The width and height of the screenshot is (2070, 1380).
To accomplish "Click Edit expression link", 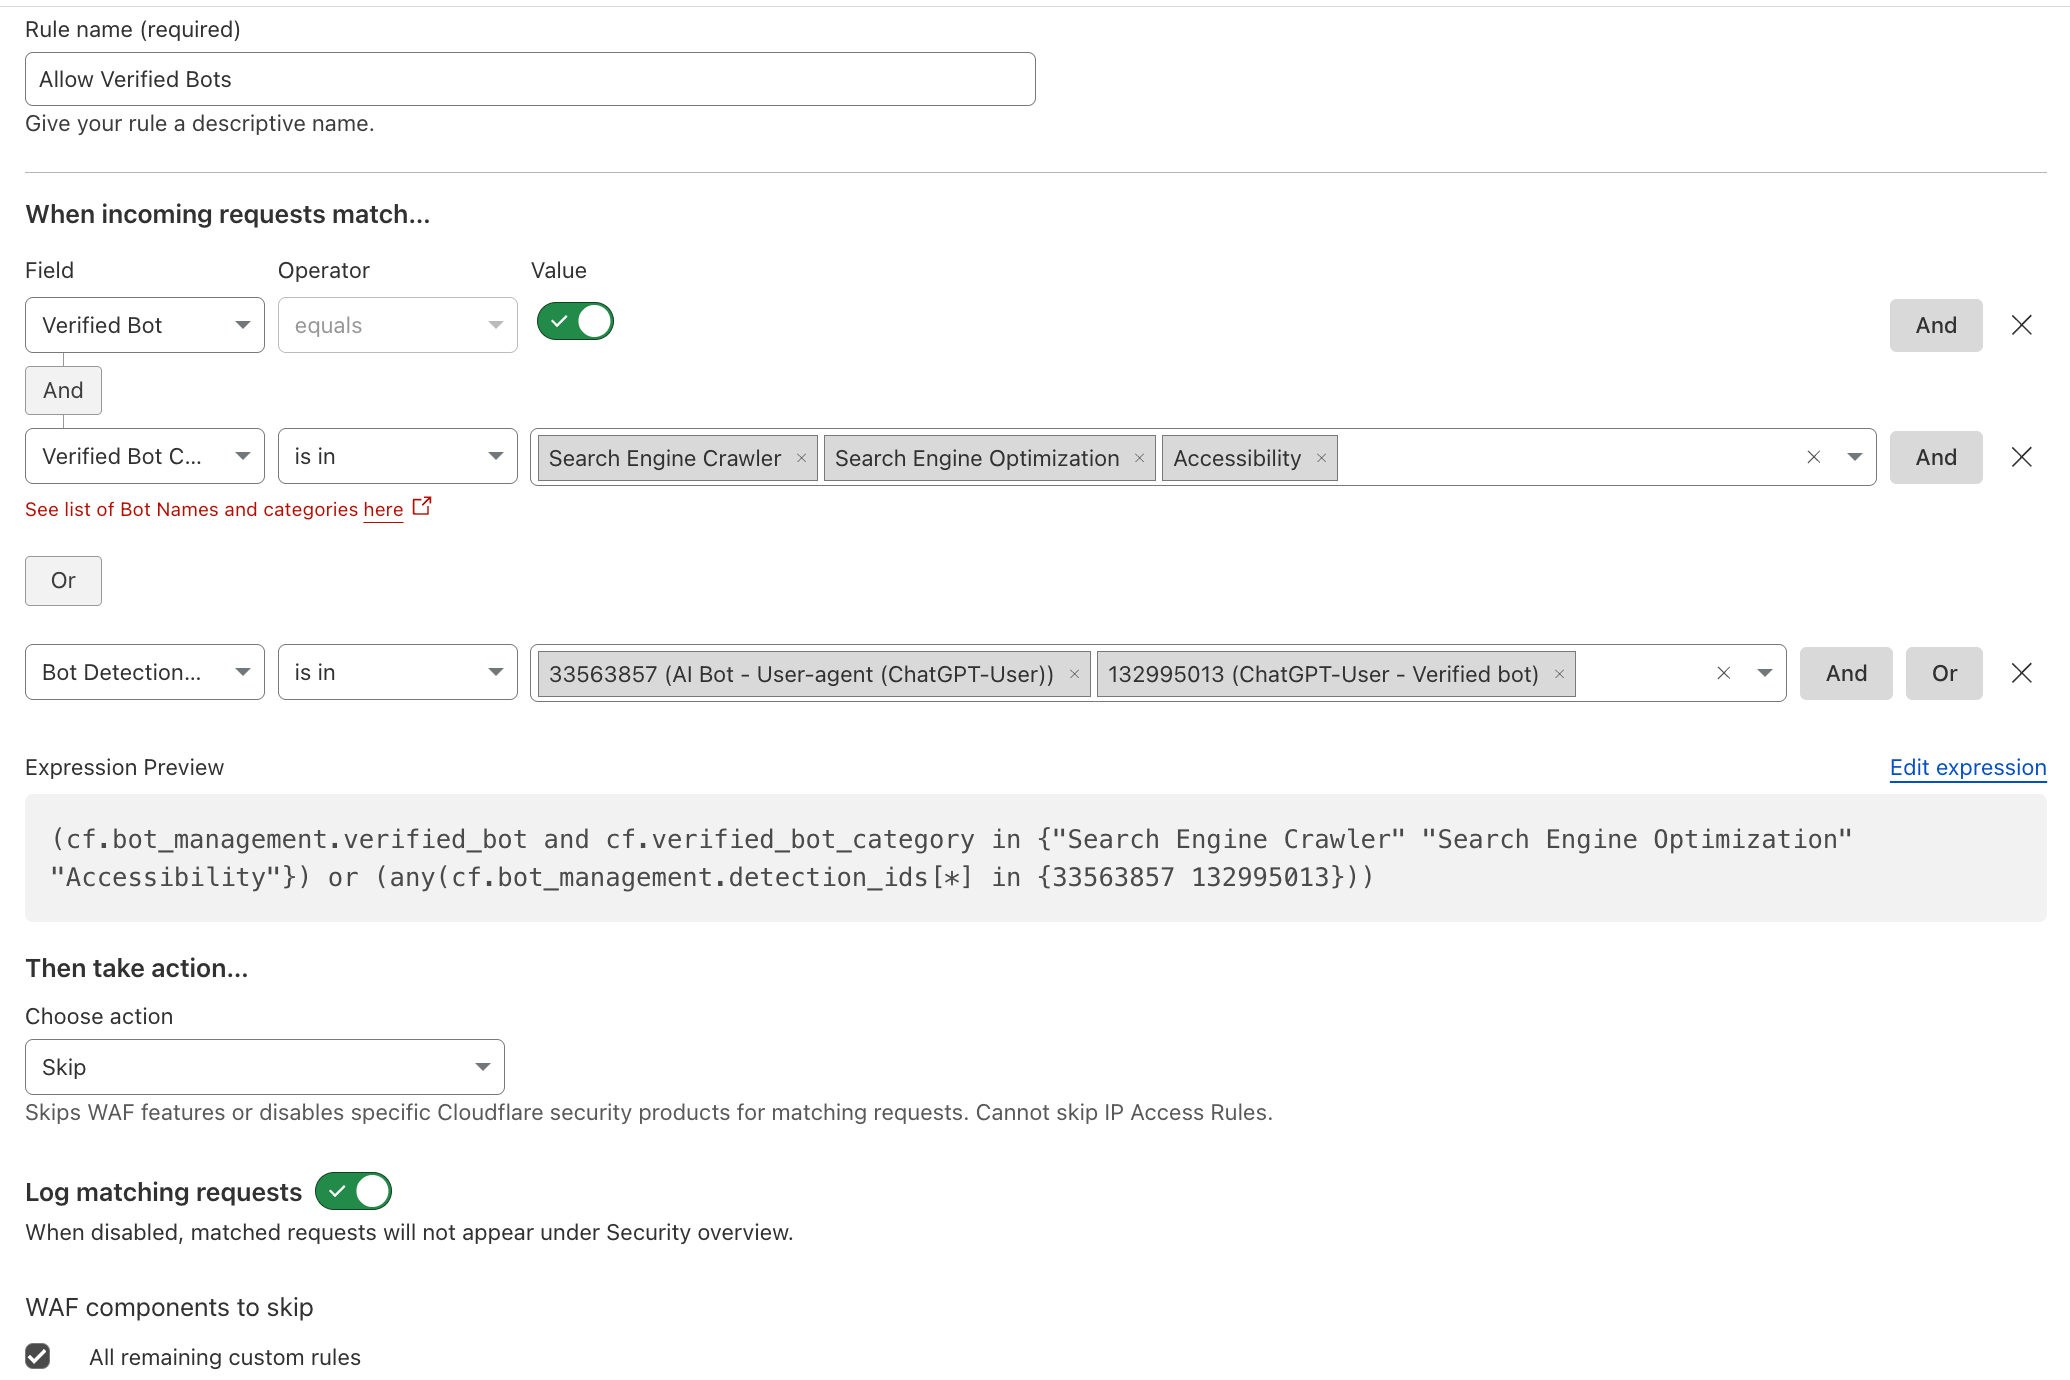I will 1967,767.
